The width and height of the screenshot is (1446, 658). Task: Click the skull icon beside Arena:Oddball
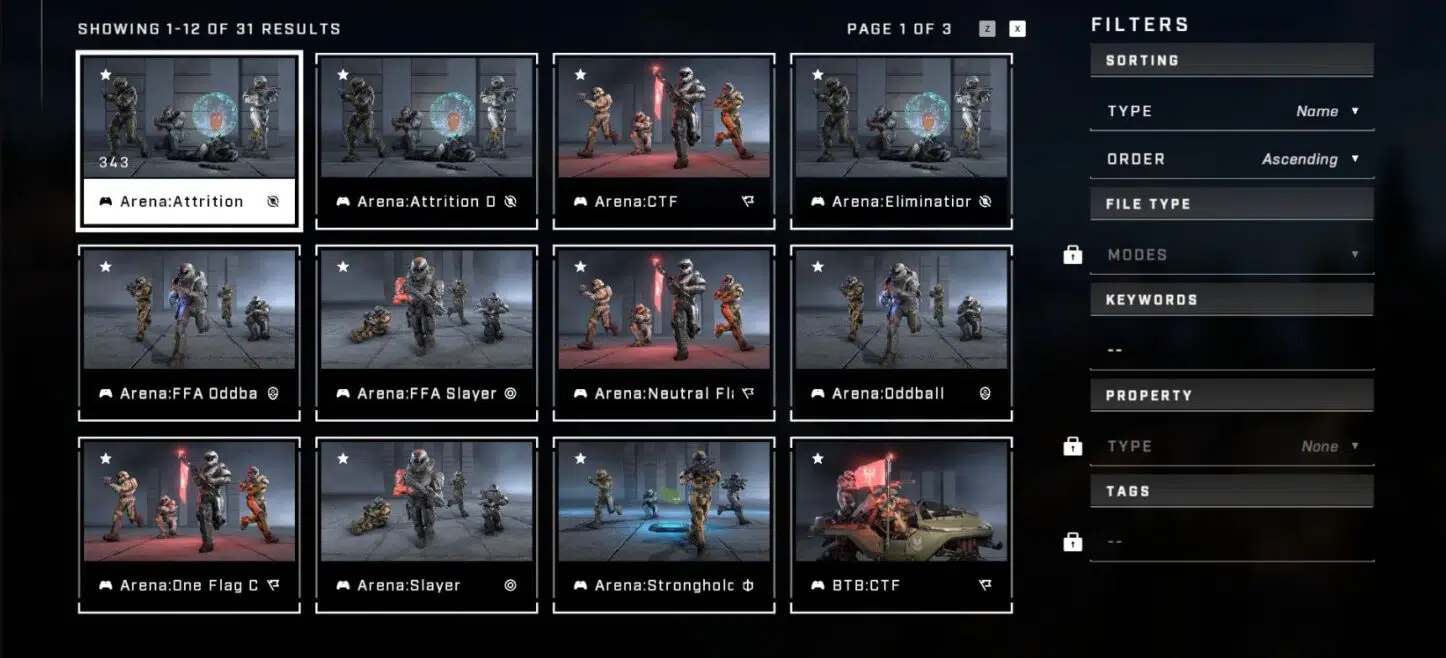point(985,393)
